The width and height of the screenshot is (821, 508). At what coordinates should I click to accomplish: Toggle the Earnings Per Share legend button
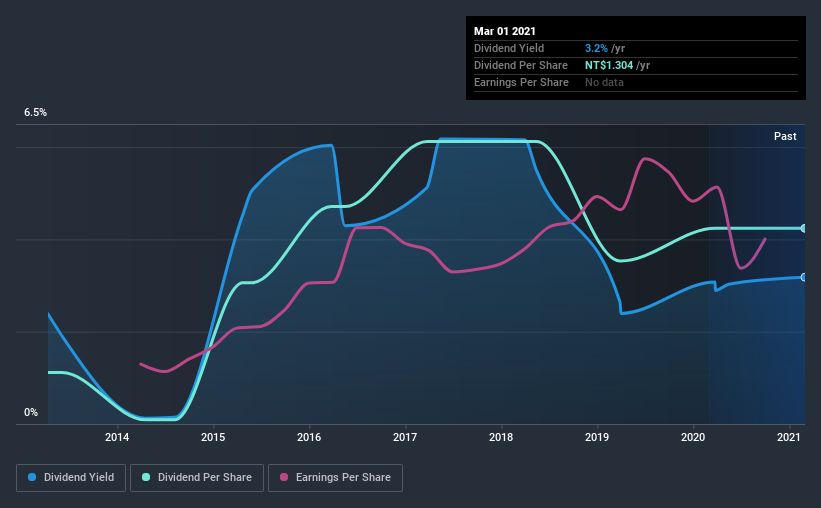point(335,478)
